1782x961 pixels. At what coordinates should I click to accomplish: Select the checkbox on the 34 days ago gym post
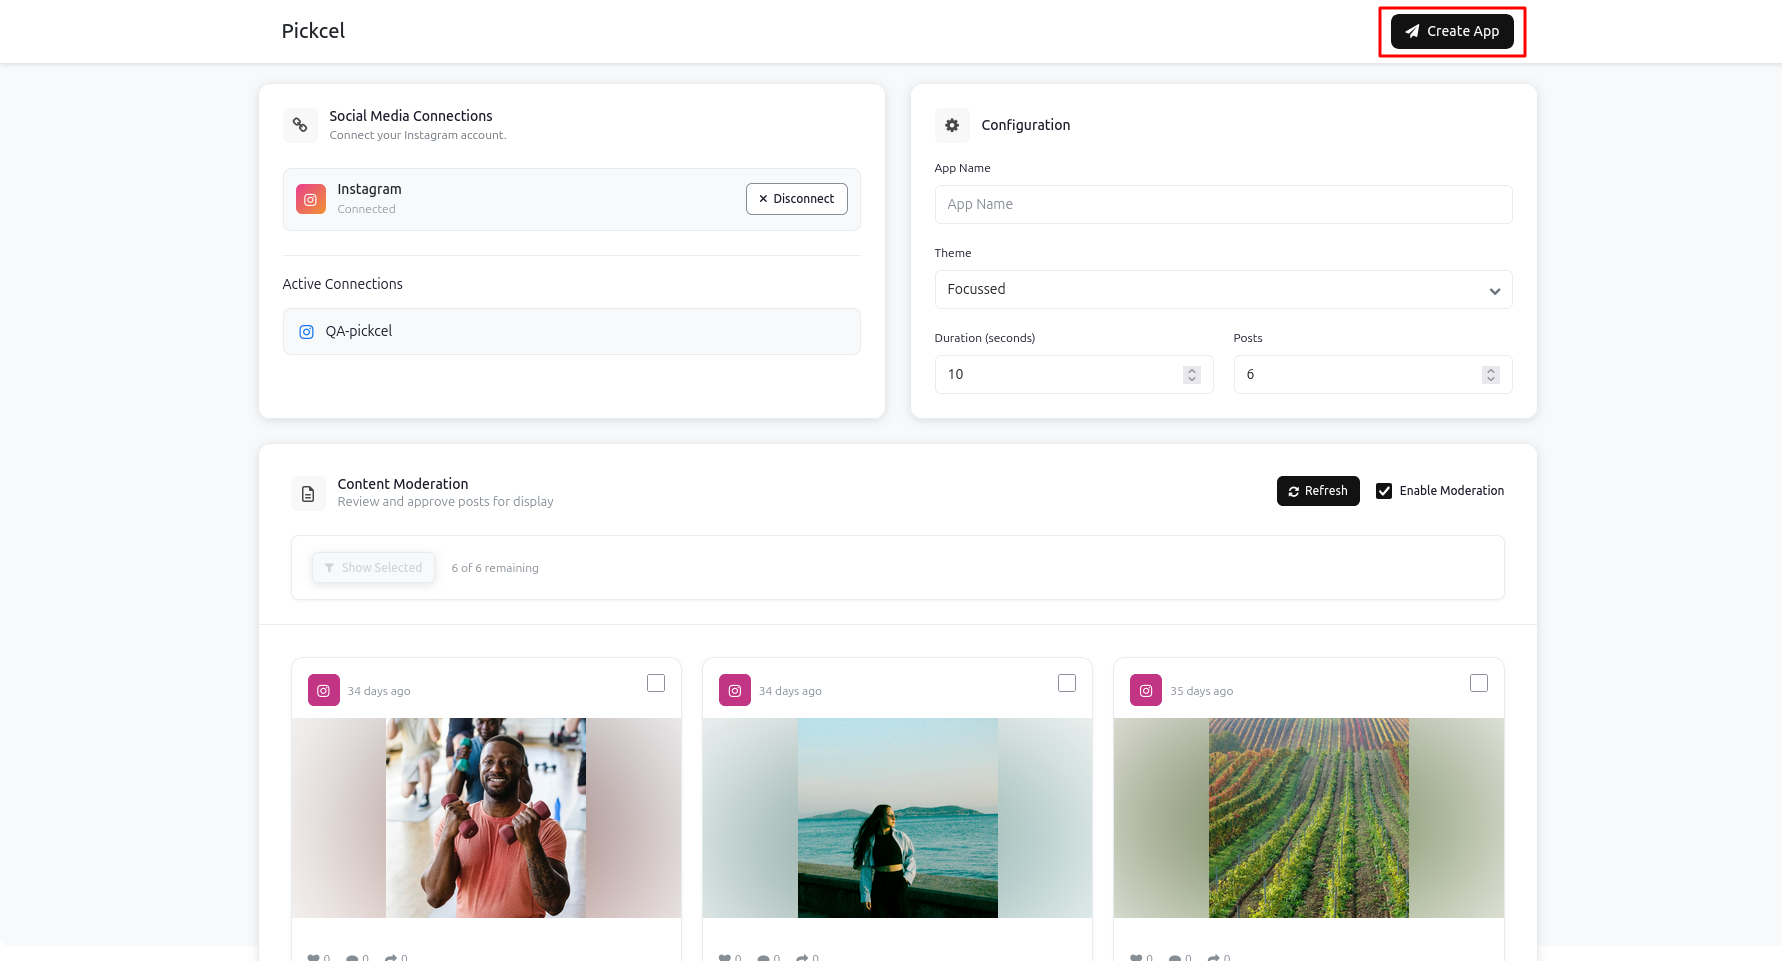click(x=656, y=682)
